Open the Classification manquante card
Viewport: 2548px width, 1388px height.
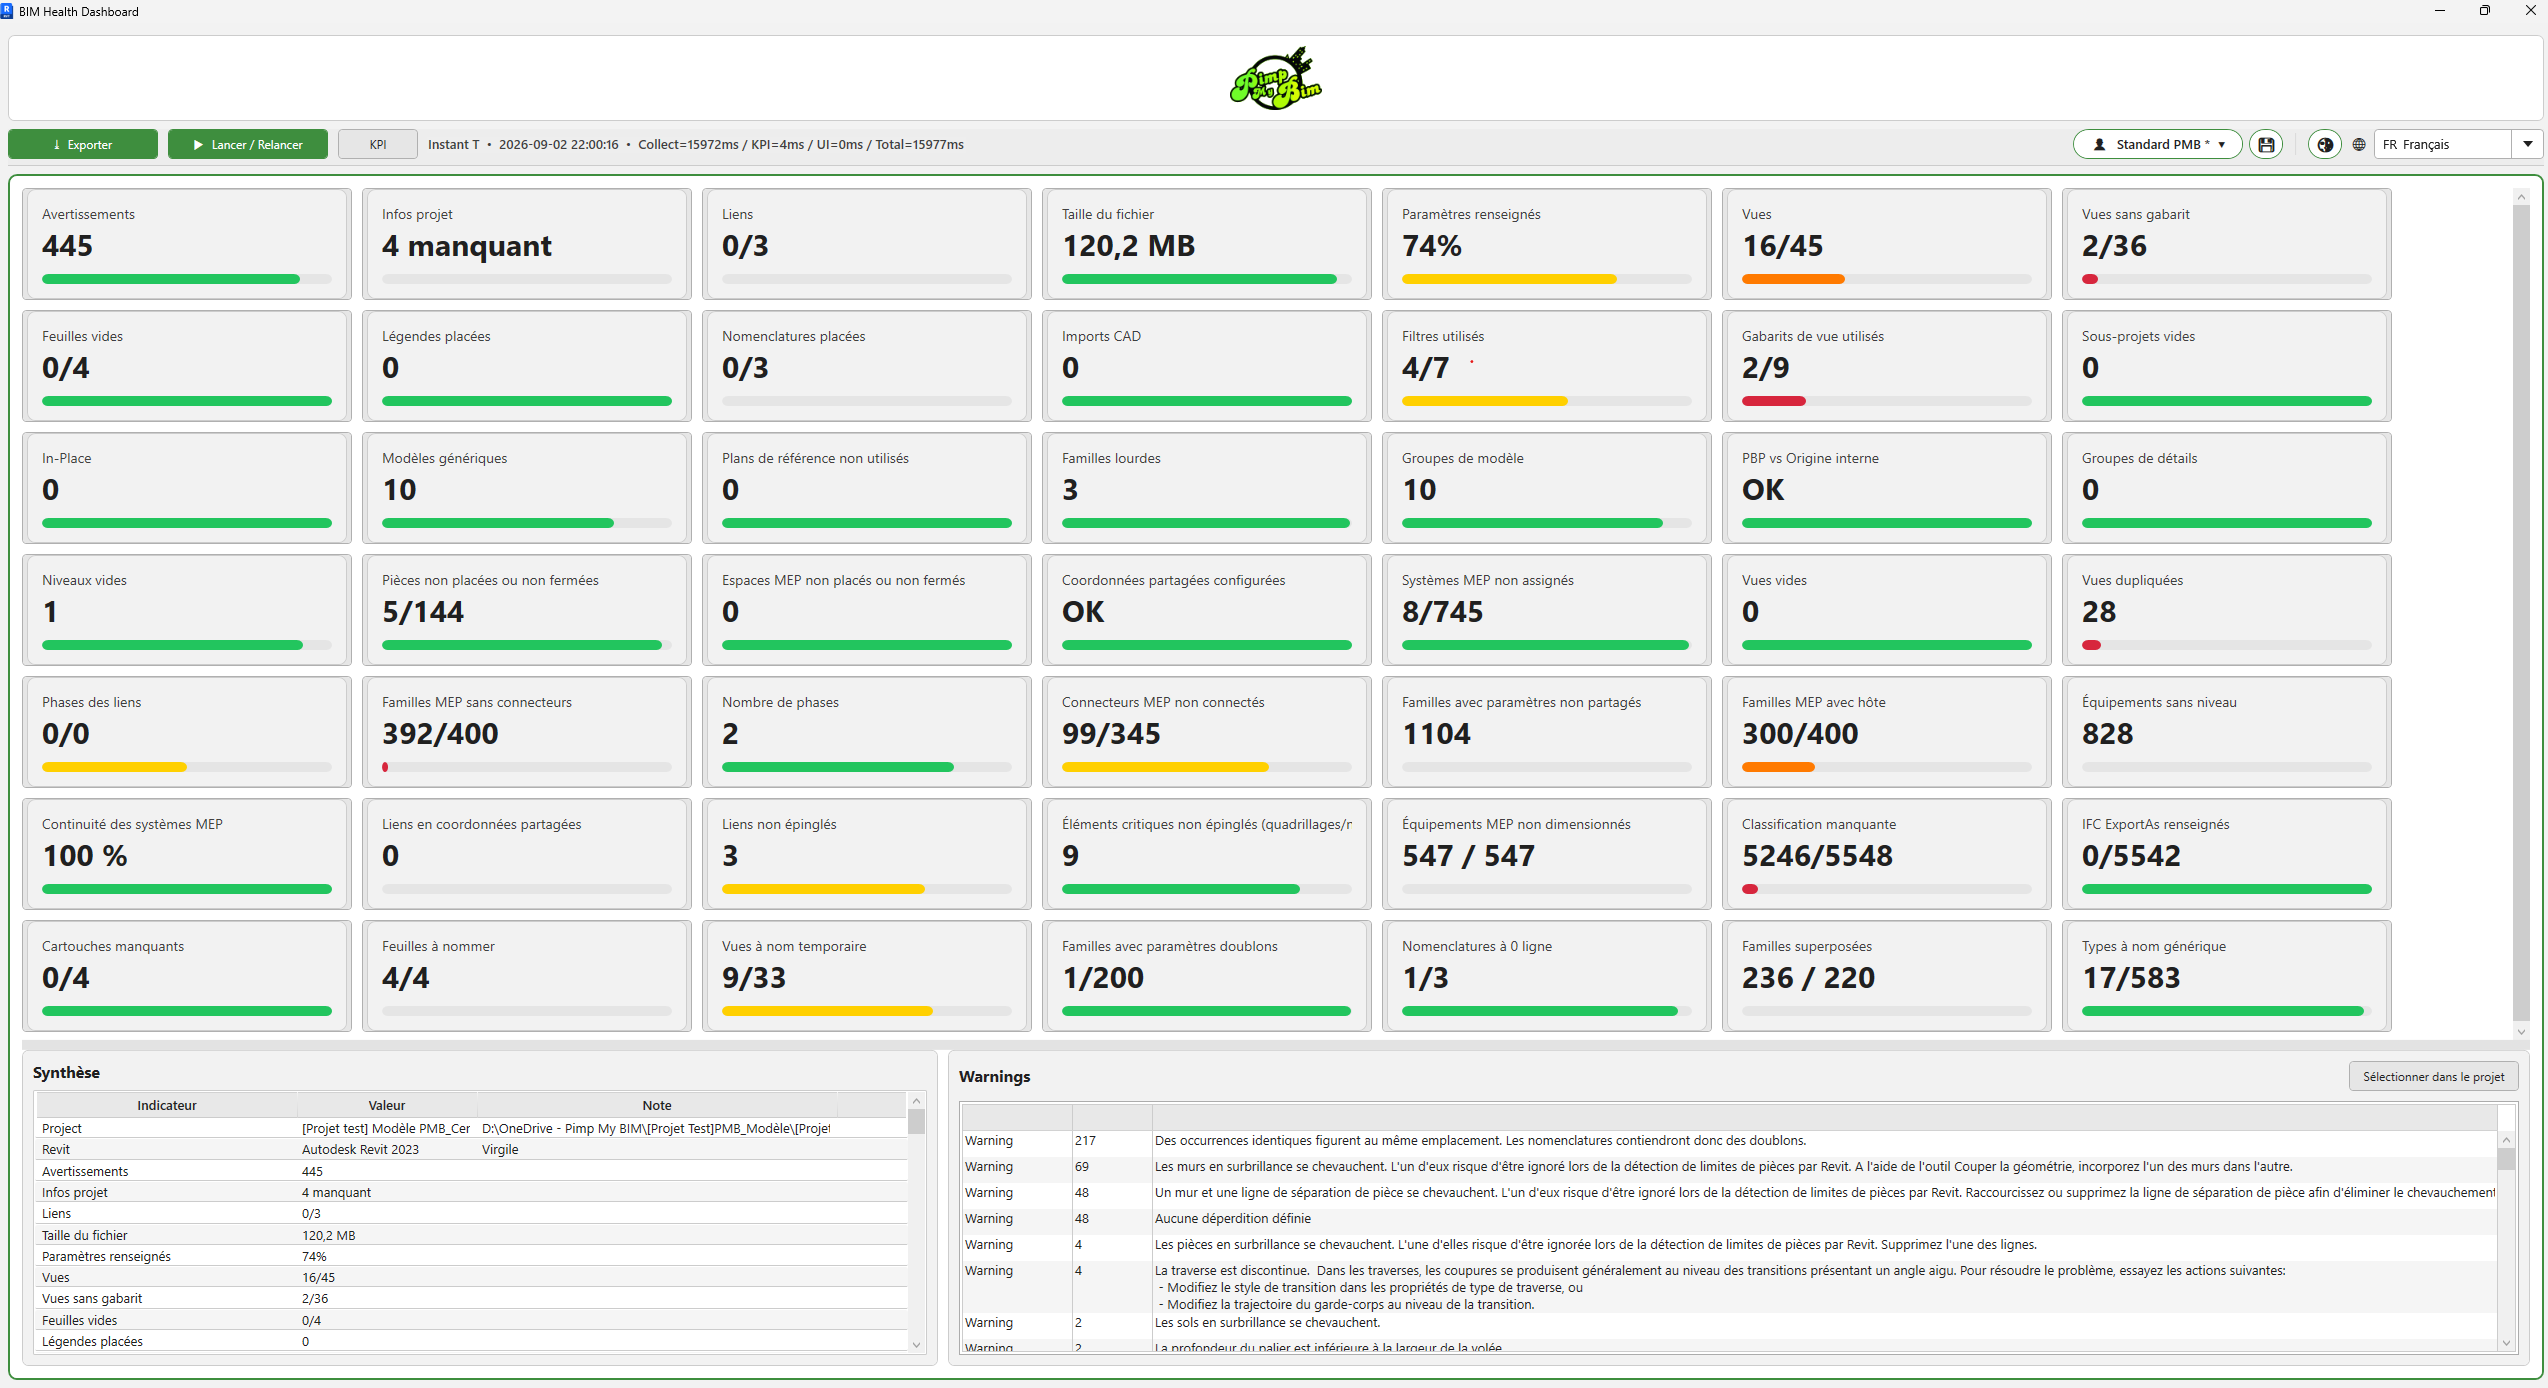tap(1887, 854)
